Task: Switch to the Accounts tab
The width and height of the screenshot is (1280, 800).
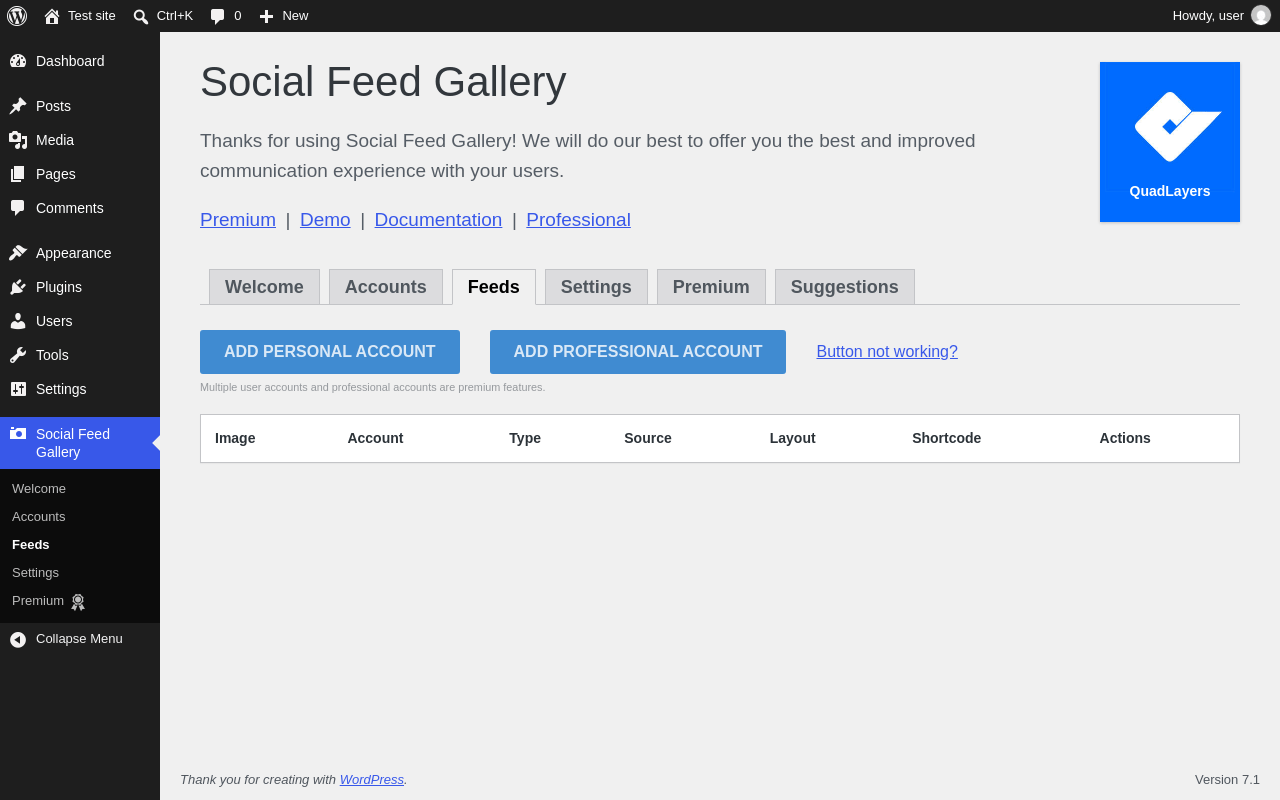Action: point(386,287)
